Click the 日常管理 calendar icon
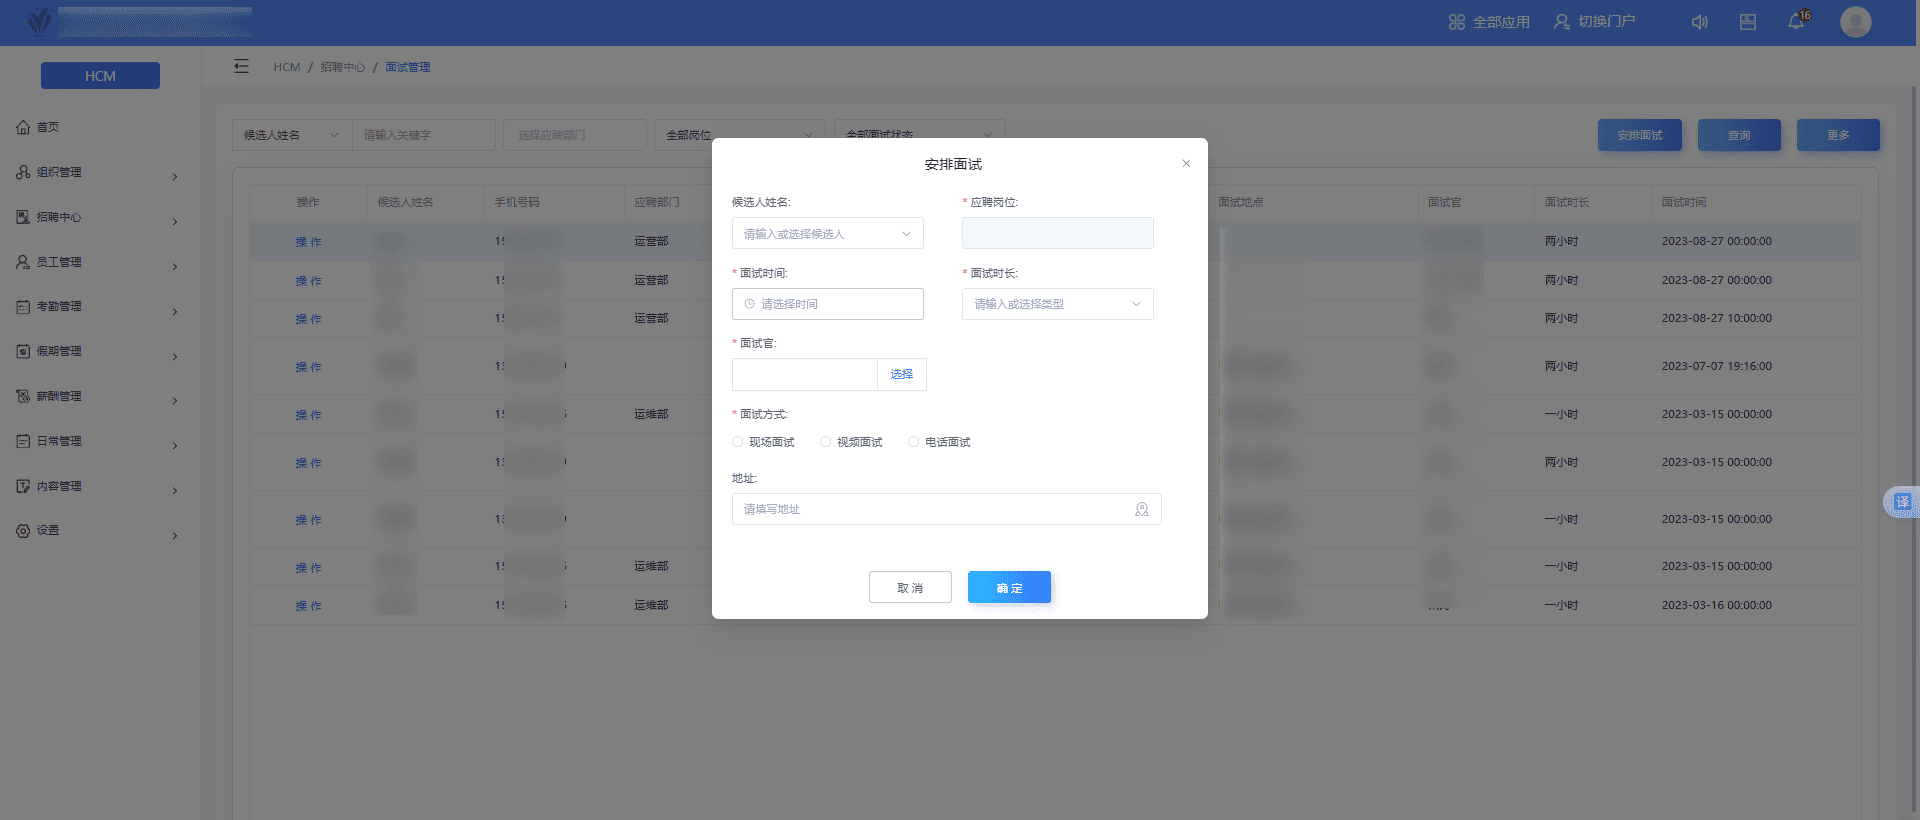This screenshot has height=820, width=1920. tap(23, 441)
